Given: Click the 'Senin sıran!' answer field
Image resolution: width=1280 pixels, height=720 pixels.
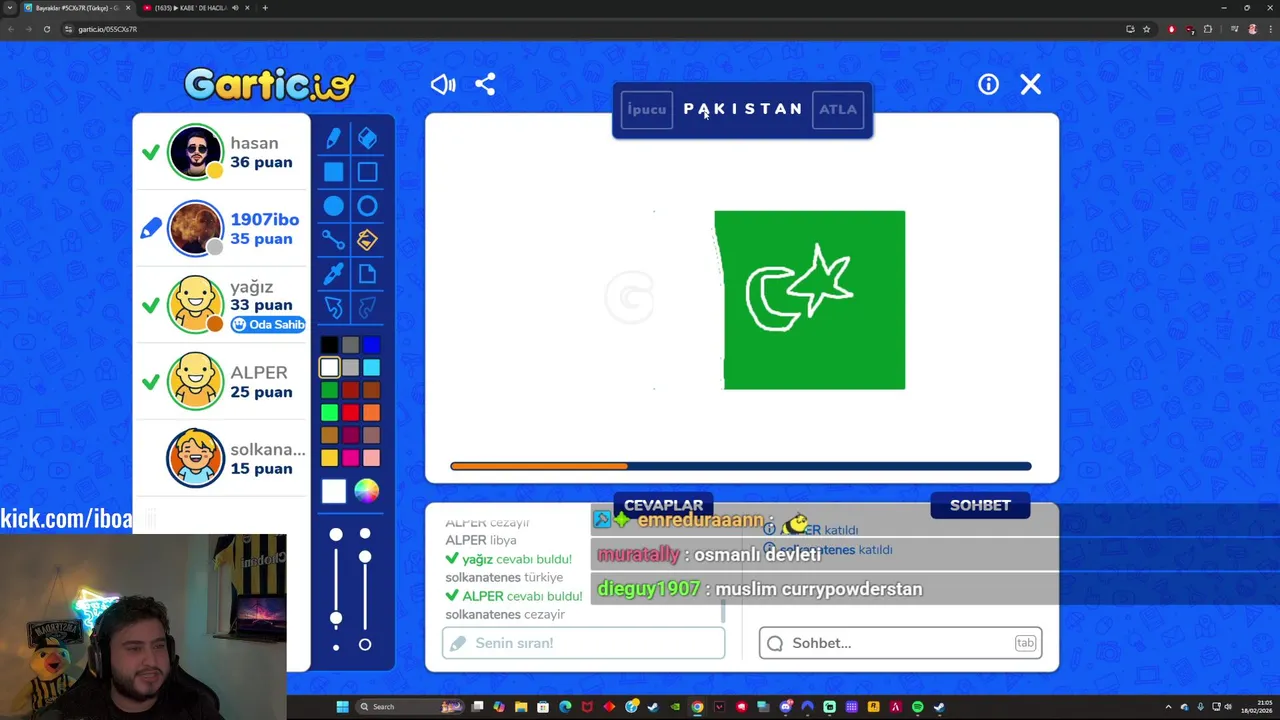Looking at the screenshot, I should tap(583, 643).
